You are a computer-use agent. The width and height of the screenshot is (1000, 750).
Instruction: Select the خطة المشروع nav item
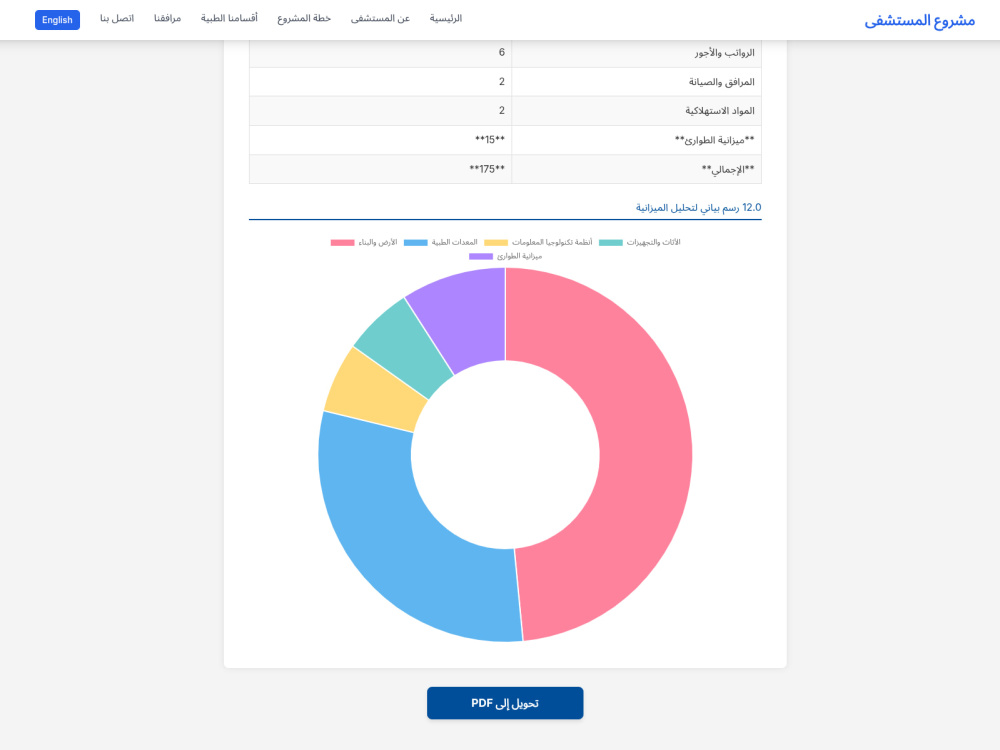click(304, 18)
